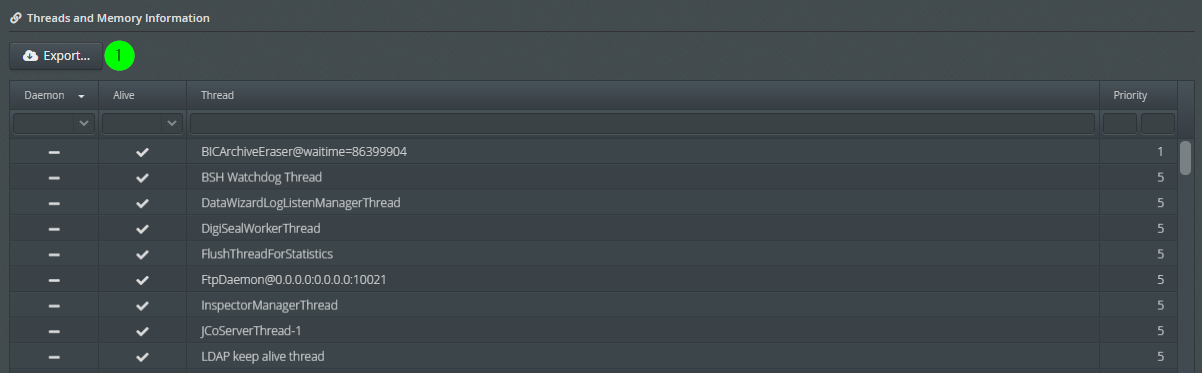Click the alive checkmark for BSH Watchdog Thread
1202x373 pixels.
pyautogui.click(x=142, y=178)
